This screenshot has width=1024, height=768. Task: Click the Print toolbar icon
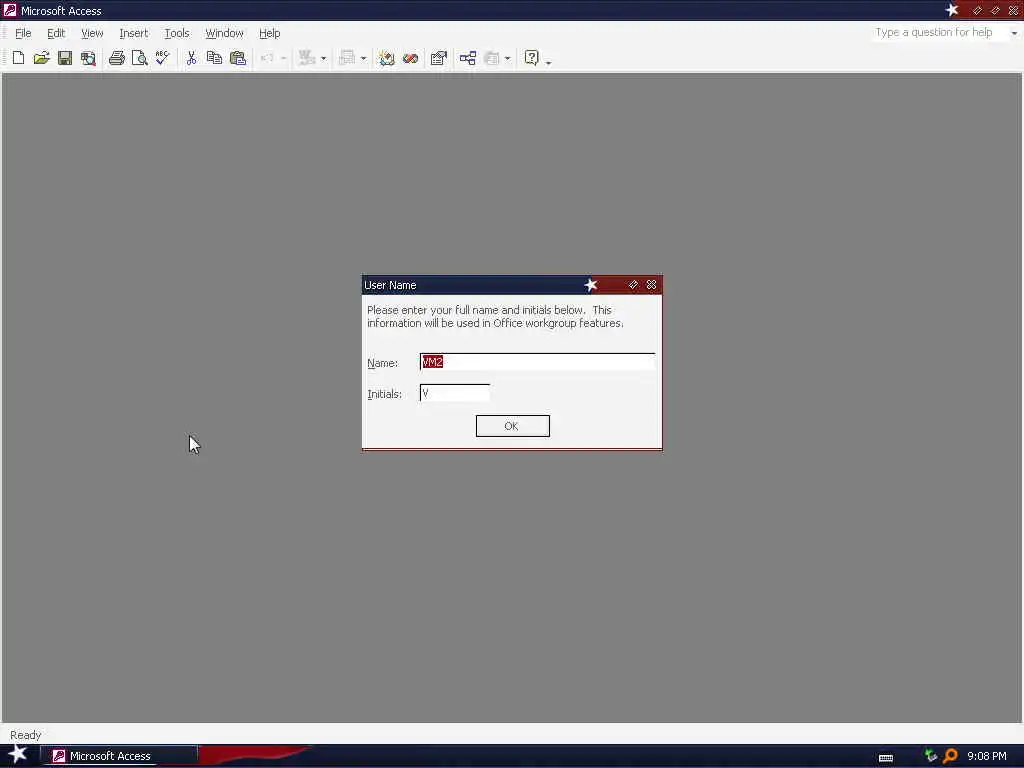[117, 58]
